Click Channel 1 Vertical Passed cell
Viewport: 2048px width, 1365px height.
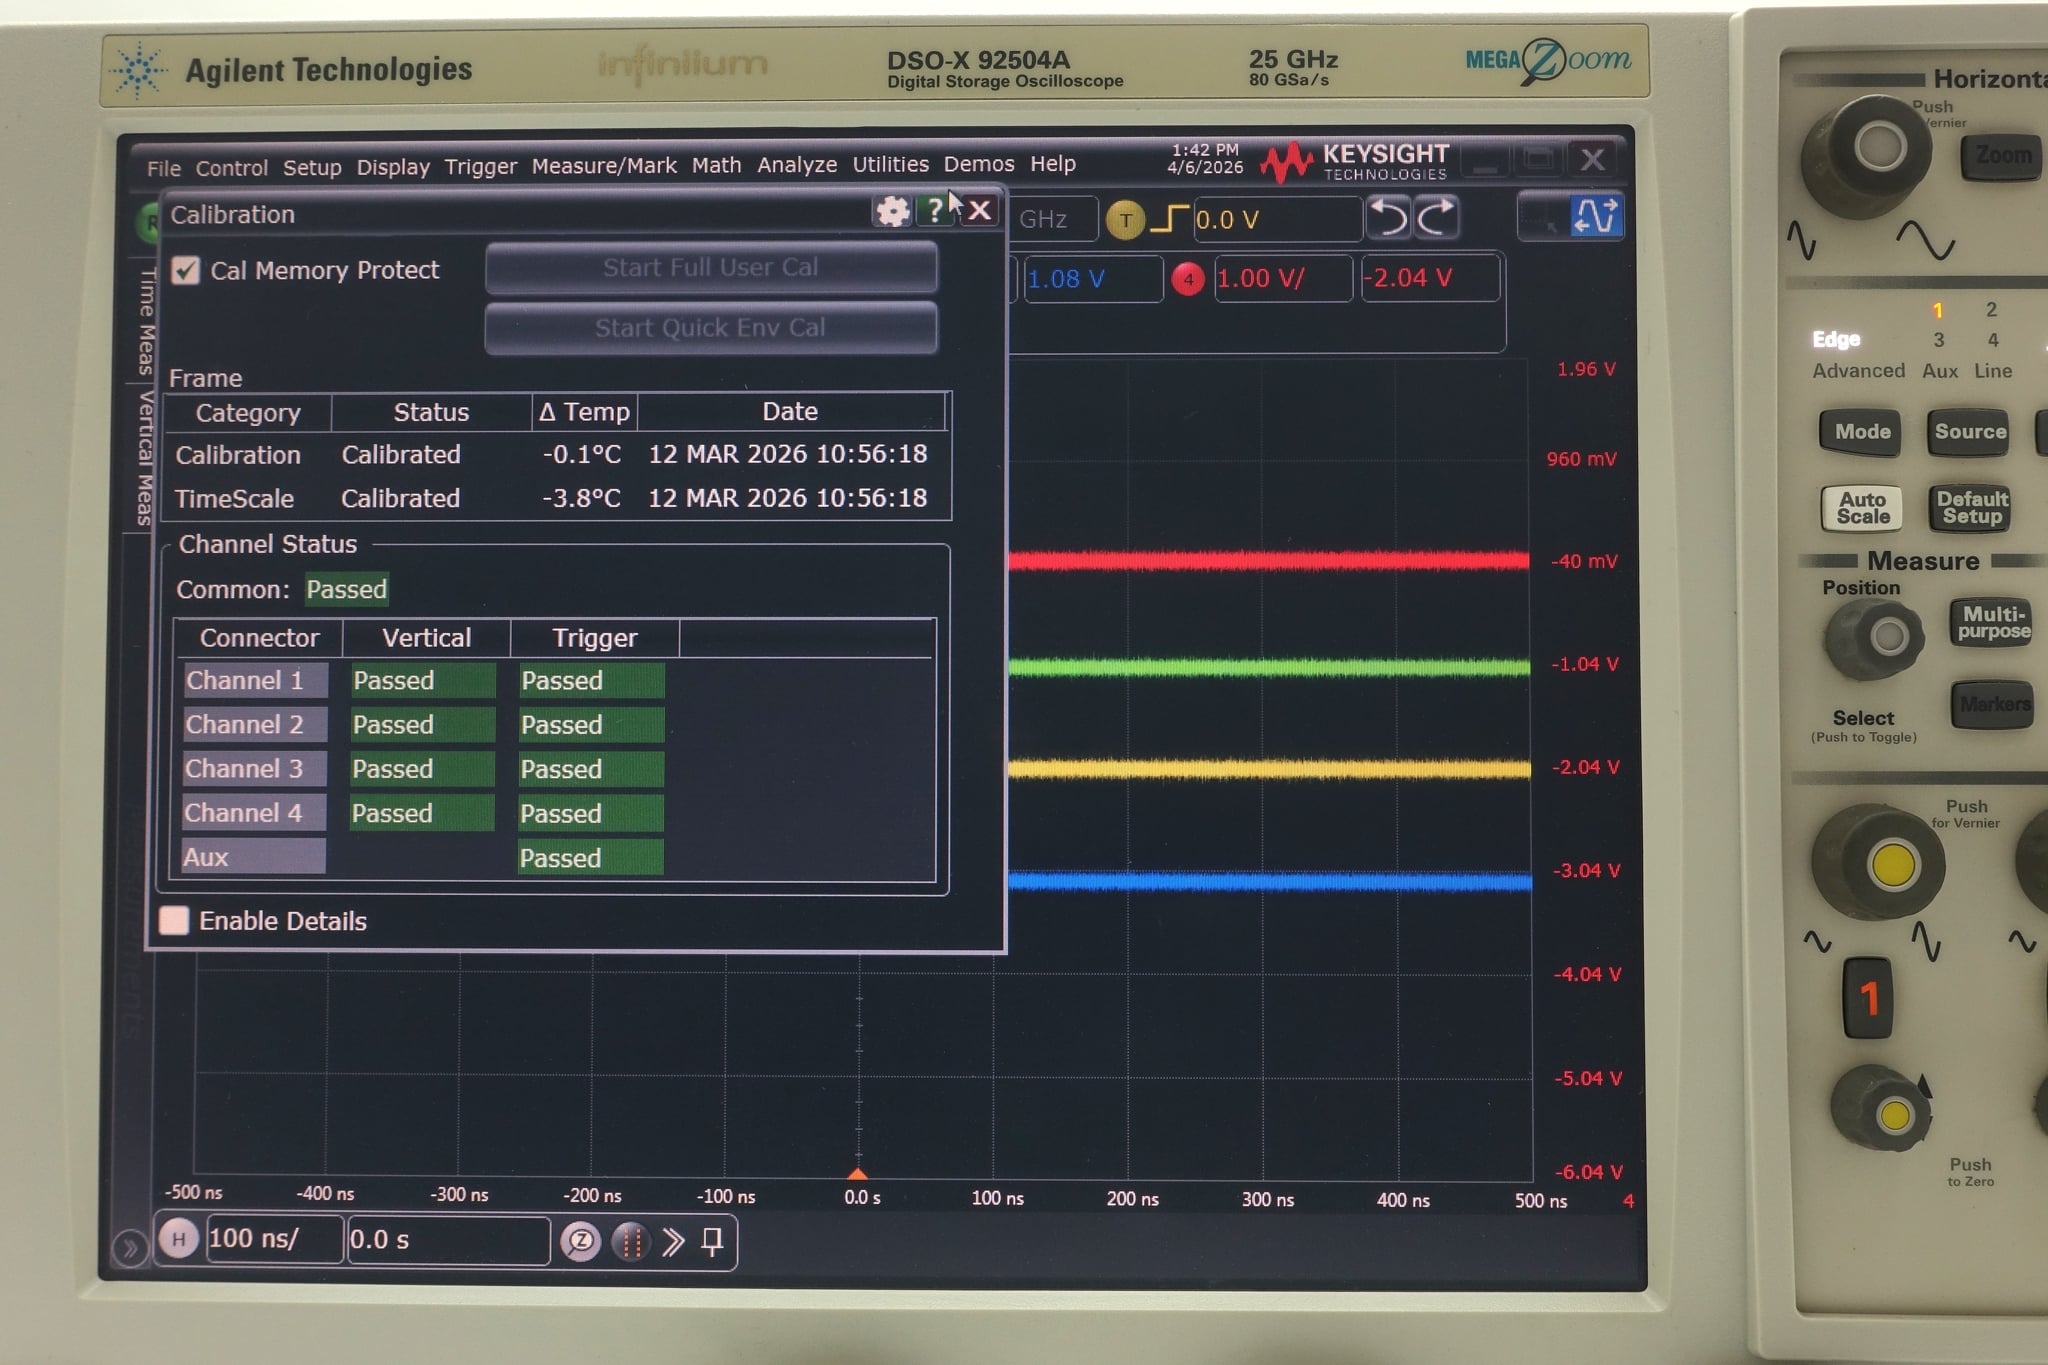pos(423,681)
